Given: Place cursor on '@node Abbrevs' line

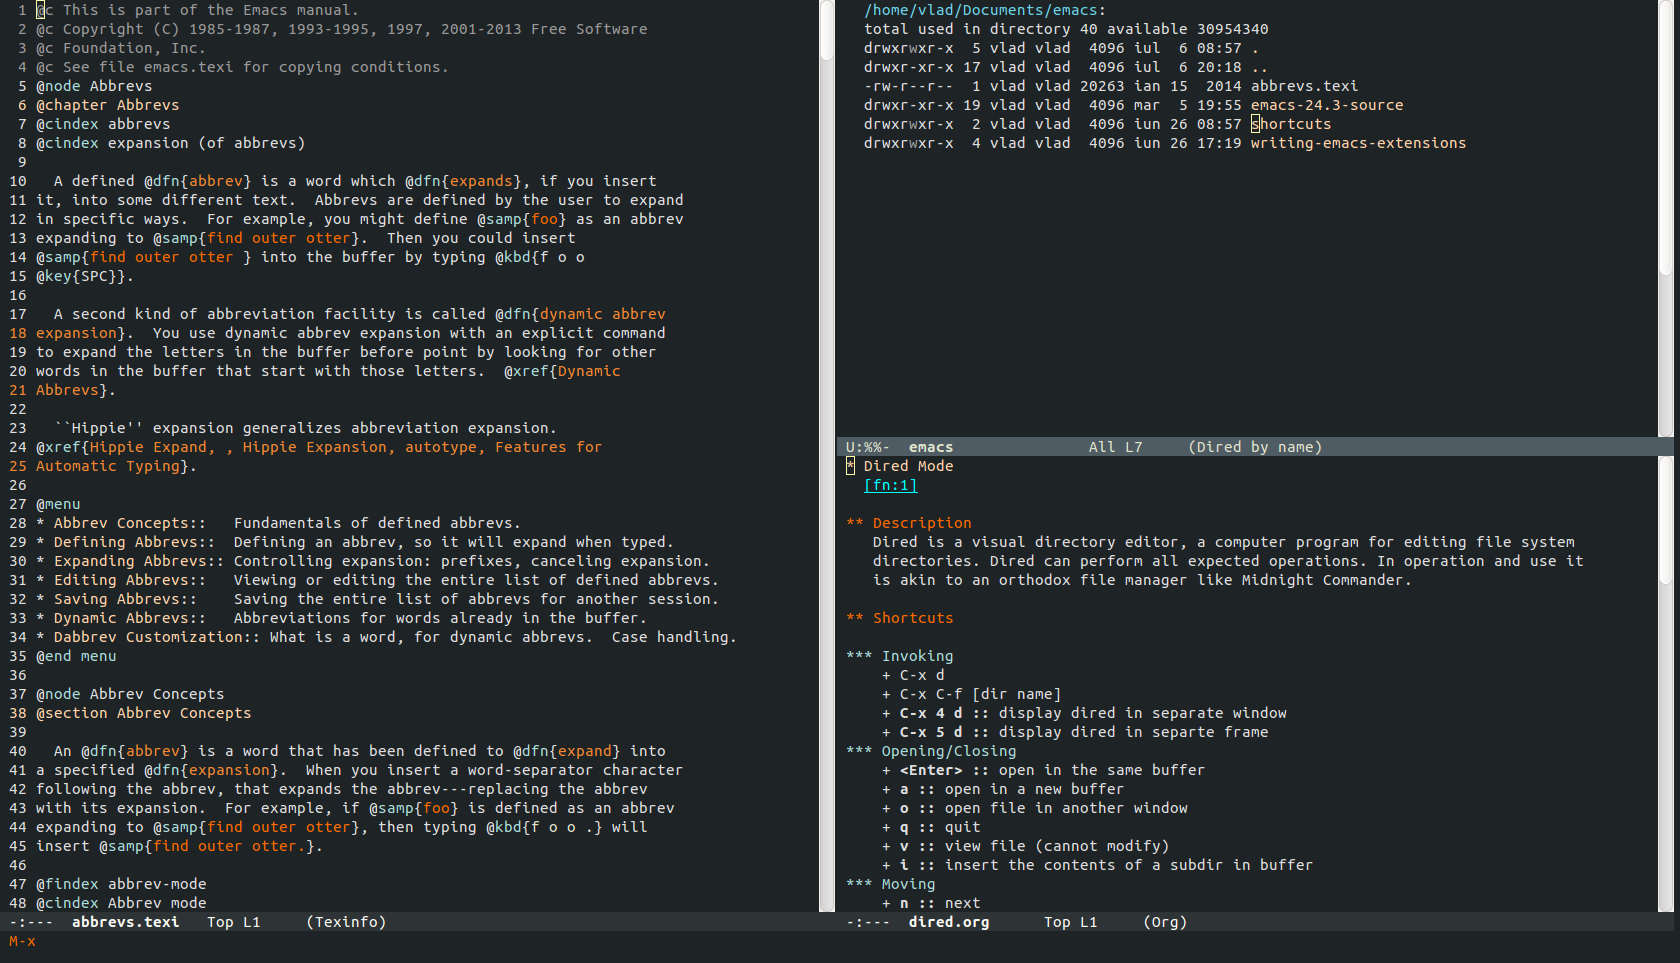Looking at the screenshot, I should click(94, 86).
